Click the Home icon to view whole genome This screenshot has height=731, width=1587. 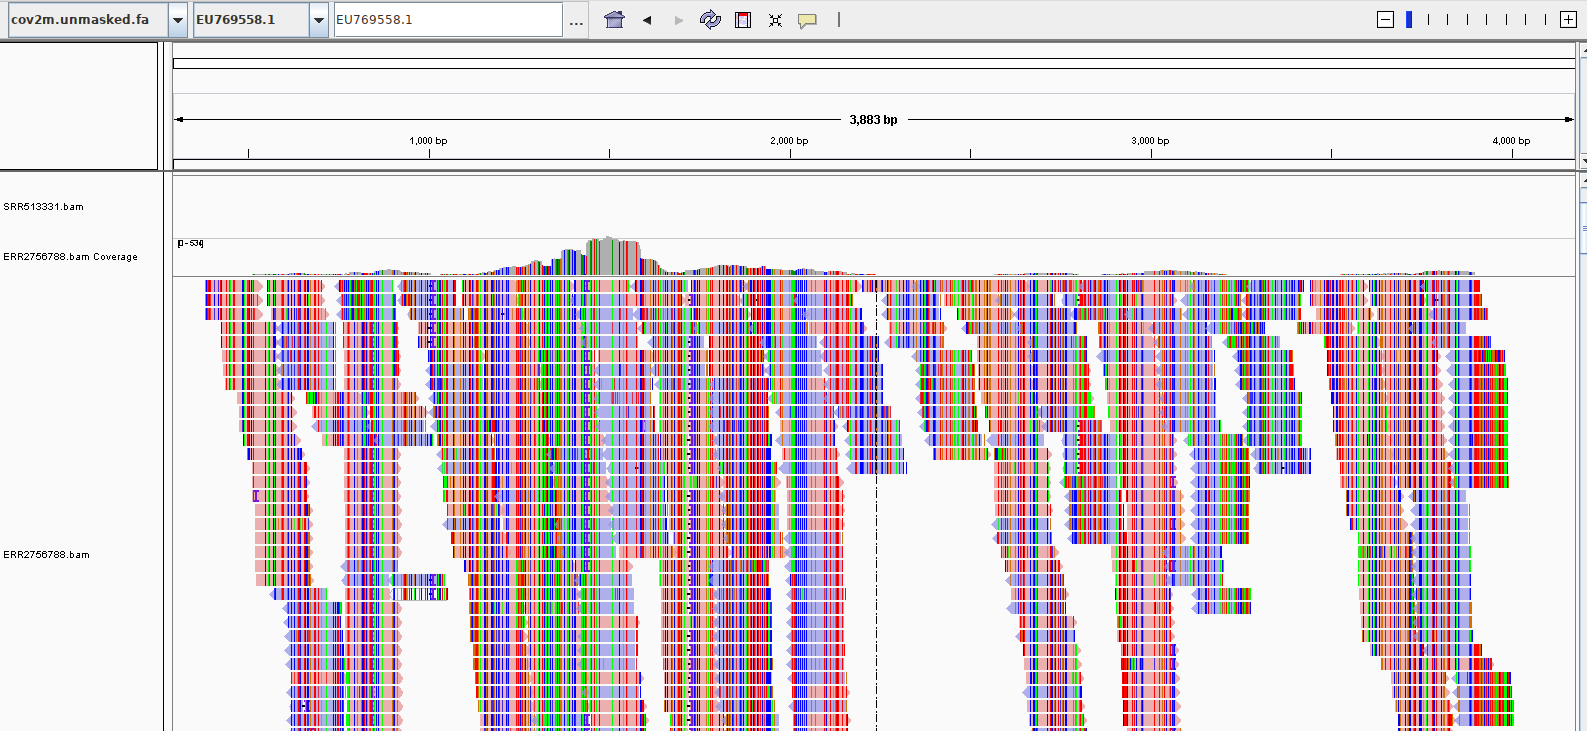point(615,20)
